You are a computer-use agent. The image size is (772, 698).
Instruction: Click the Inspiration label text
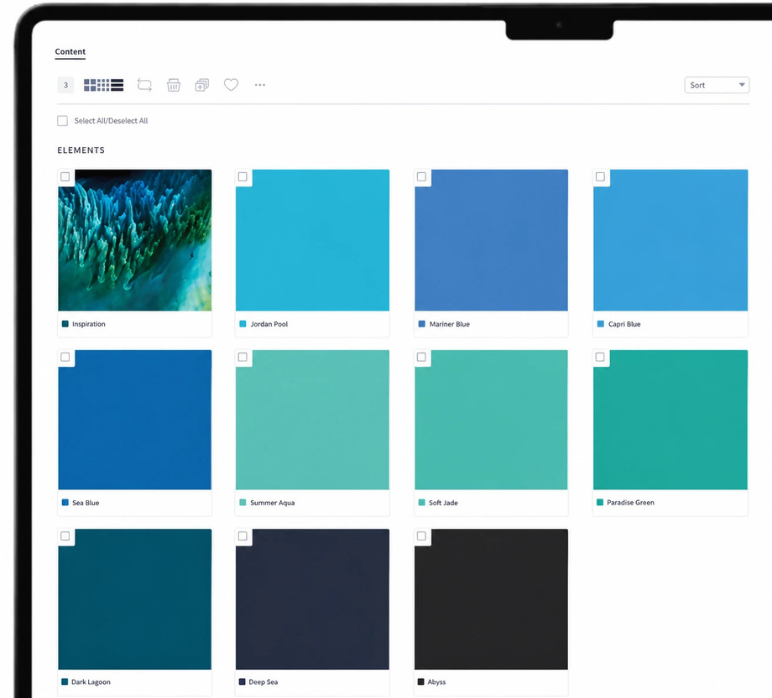pyautogui.click(x=89, y=324)
